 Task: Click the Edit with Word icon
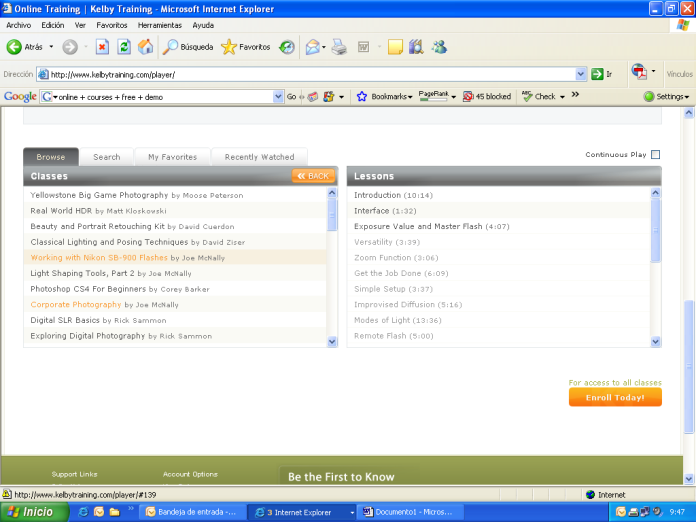(364, 47)
